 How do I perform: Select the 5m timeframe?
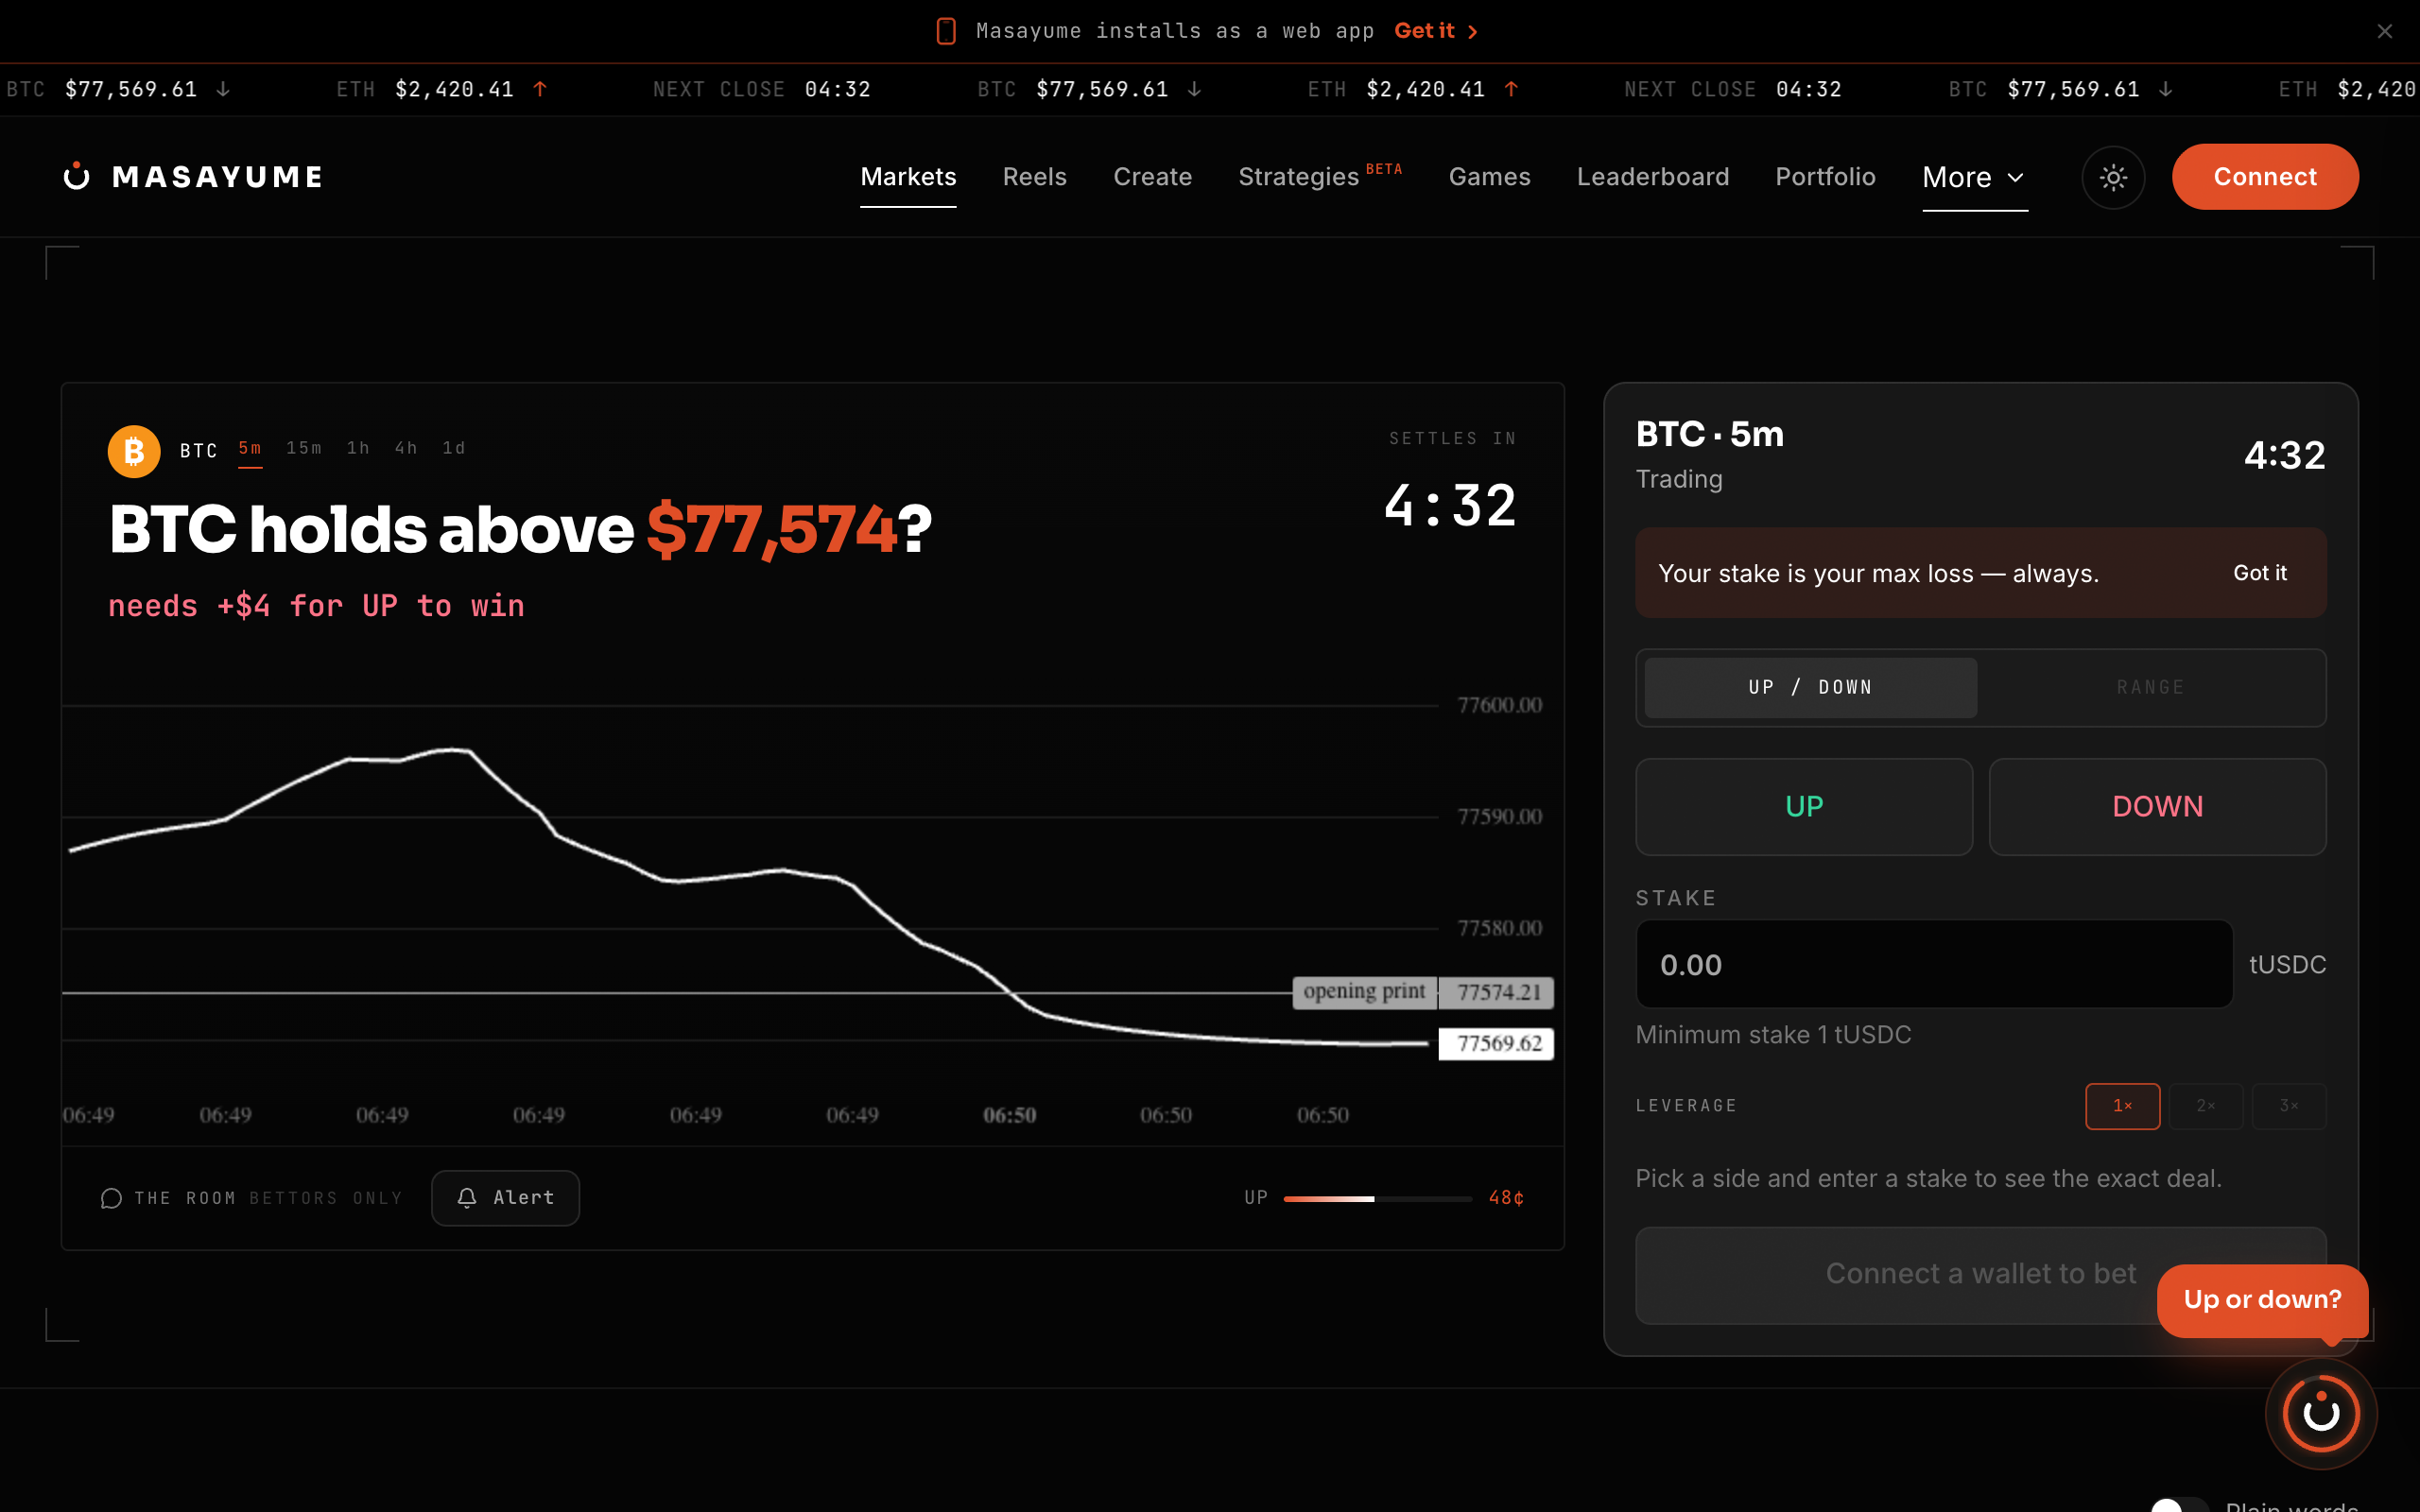[250, 448]
